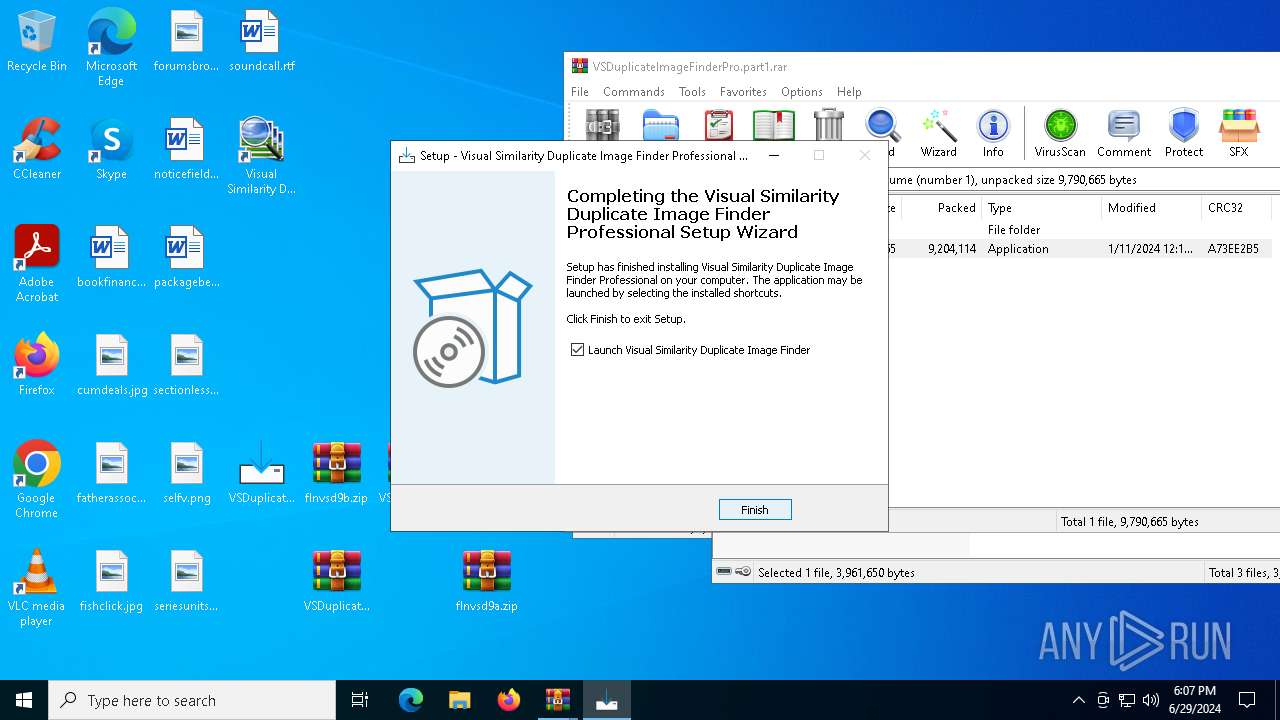Select the Visual Similarity D... desktop shortcut

point(261,157)
